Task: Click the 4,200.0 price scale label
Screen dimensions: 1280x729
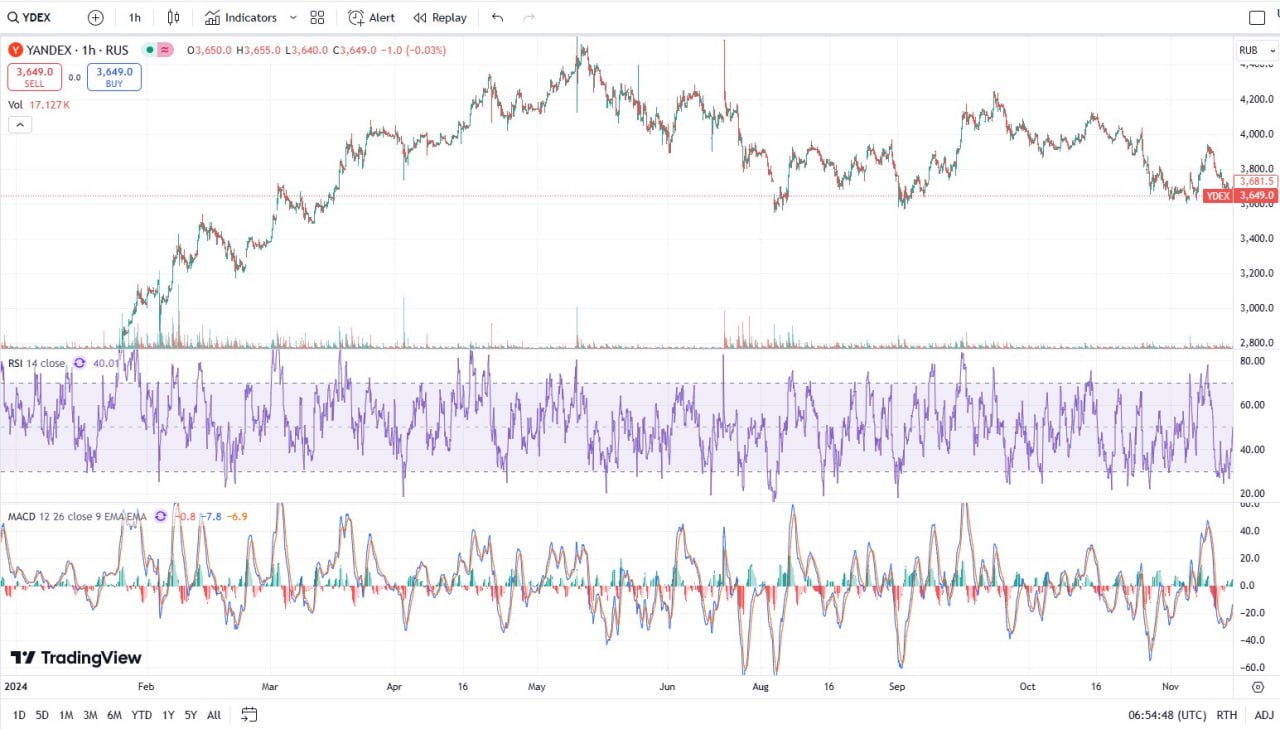Action: point(1257,99)
